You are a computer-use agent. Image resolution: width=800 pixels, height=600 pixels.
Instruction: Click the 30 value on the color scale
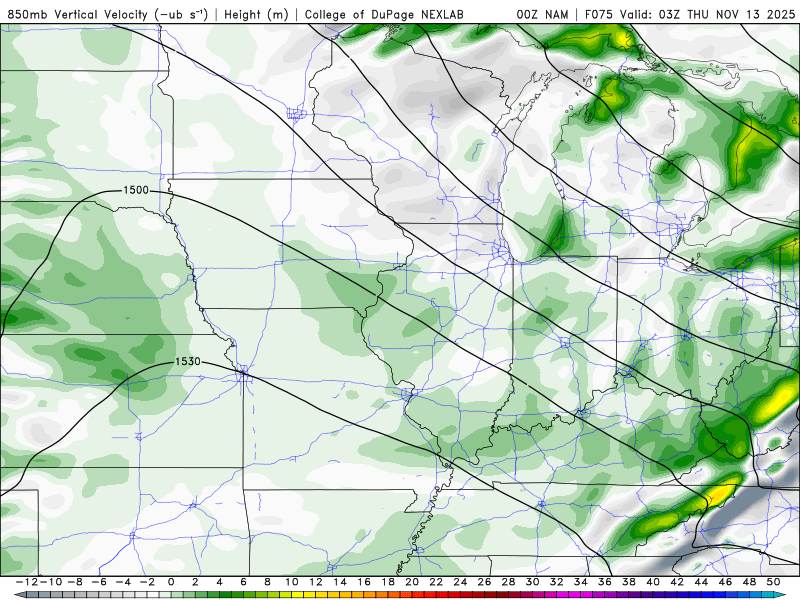pyautogui.click(x=533, y=582)
